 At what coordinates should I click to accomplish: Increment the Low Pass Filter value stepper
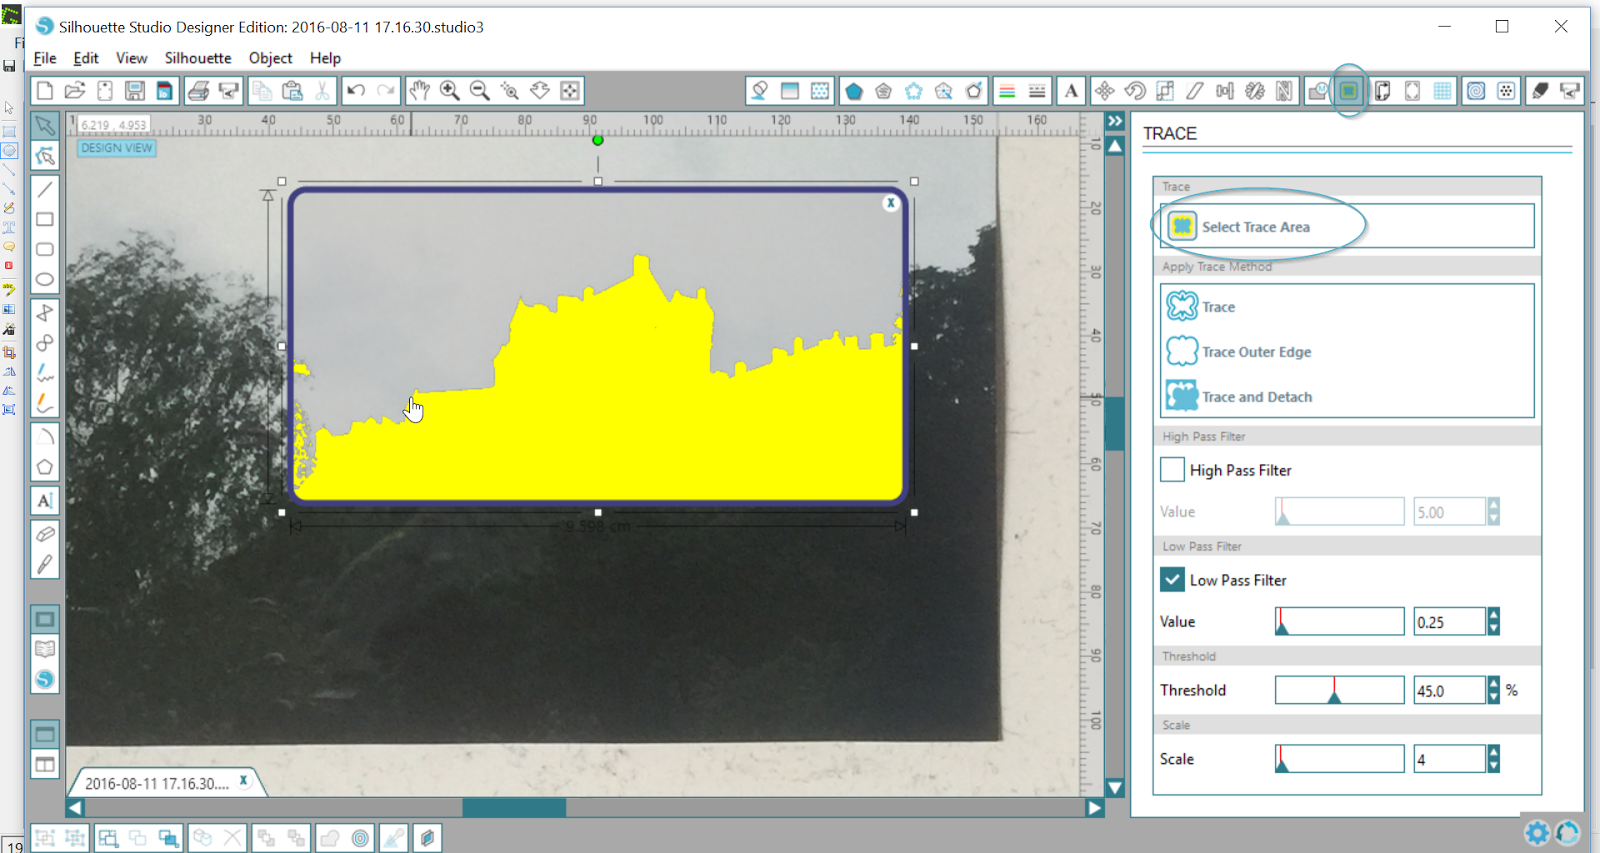click(x=1494, y=615)
